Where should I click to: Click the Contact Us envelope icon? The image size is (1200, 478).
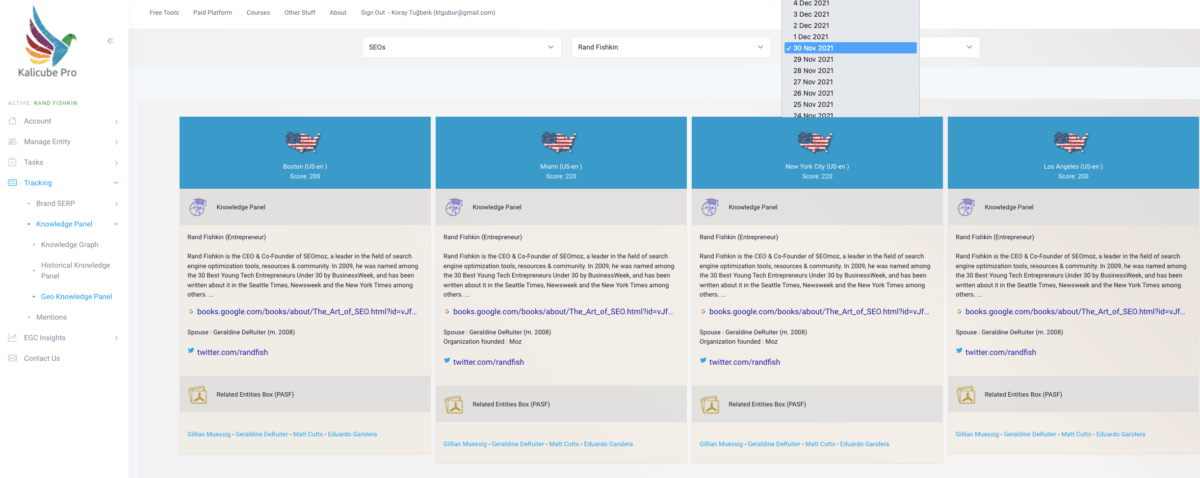tap(13, 358)
